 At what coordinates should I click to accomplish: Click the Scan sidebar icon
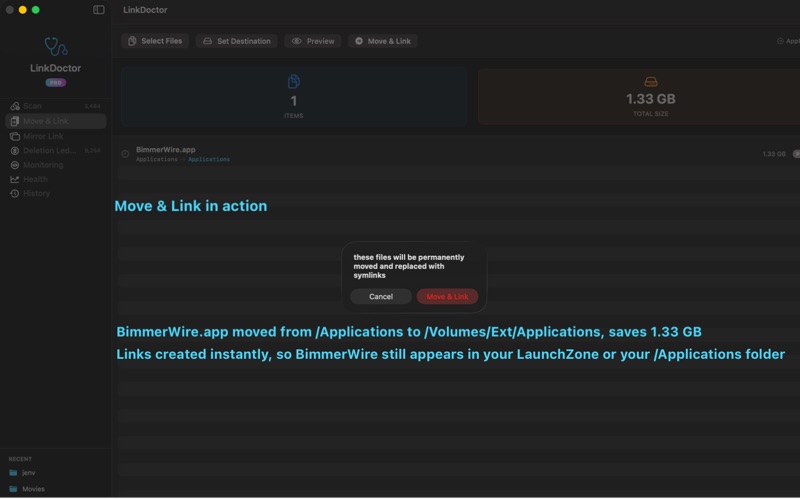[x=15, y=106]
